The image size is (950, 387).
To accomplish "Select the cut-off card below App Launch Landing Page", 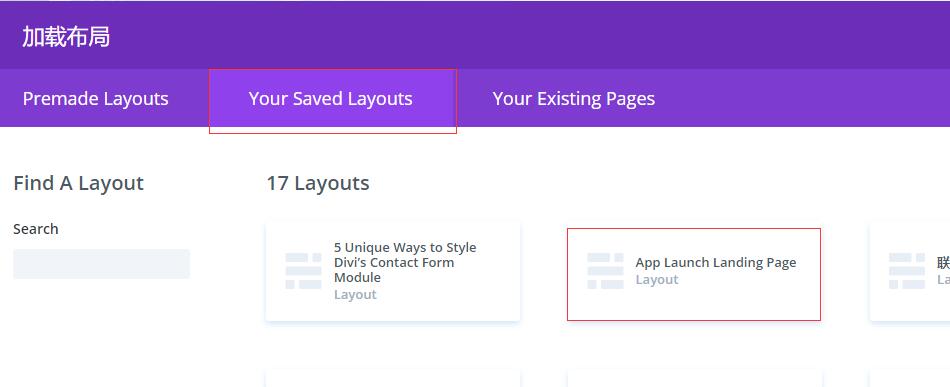I will [695, 379].
